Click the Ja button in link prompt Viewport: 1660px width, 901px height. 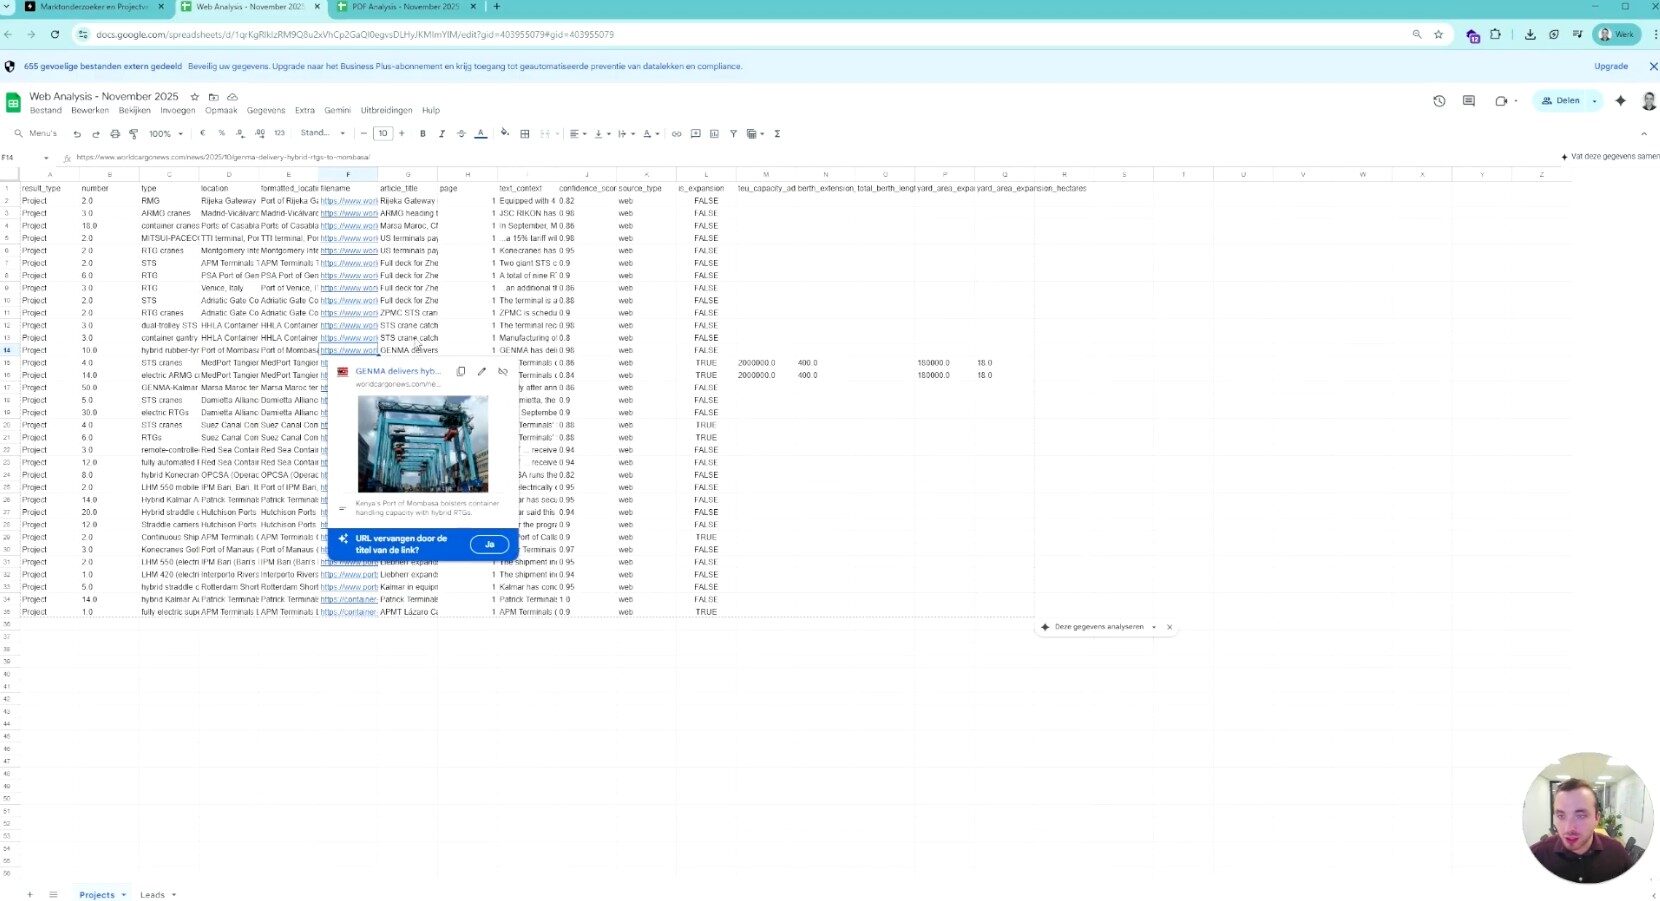coord(489,544)
